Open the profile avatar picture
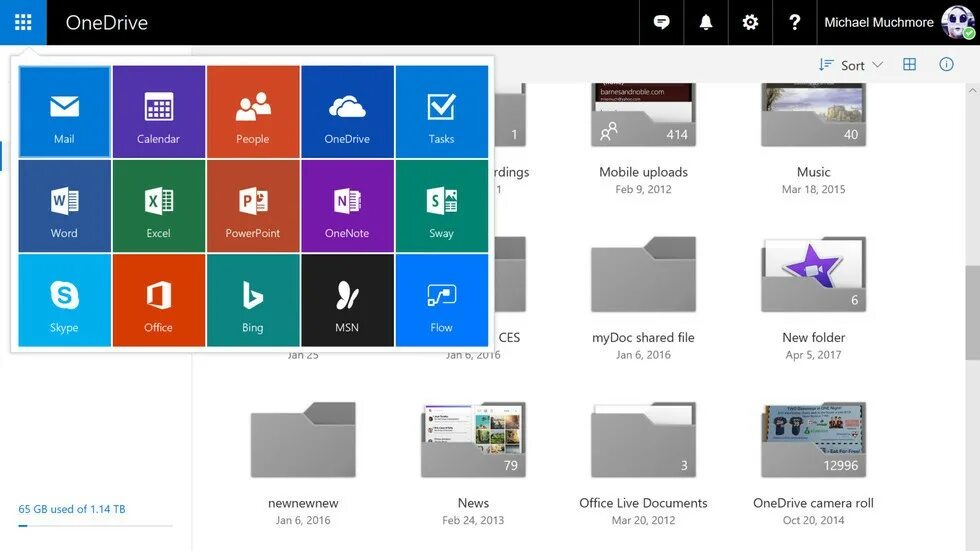 [x=958, y=22]
